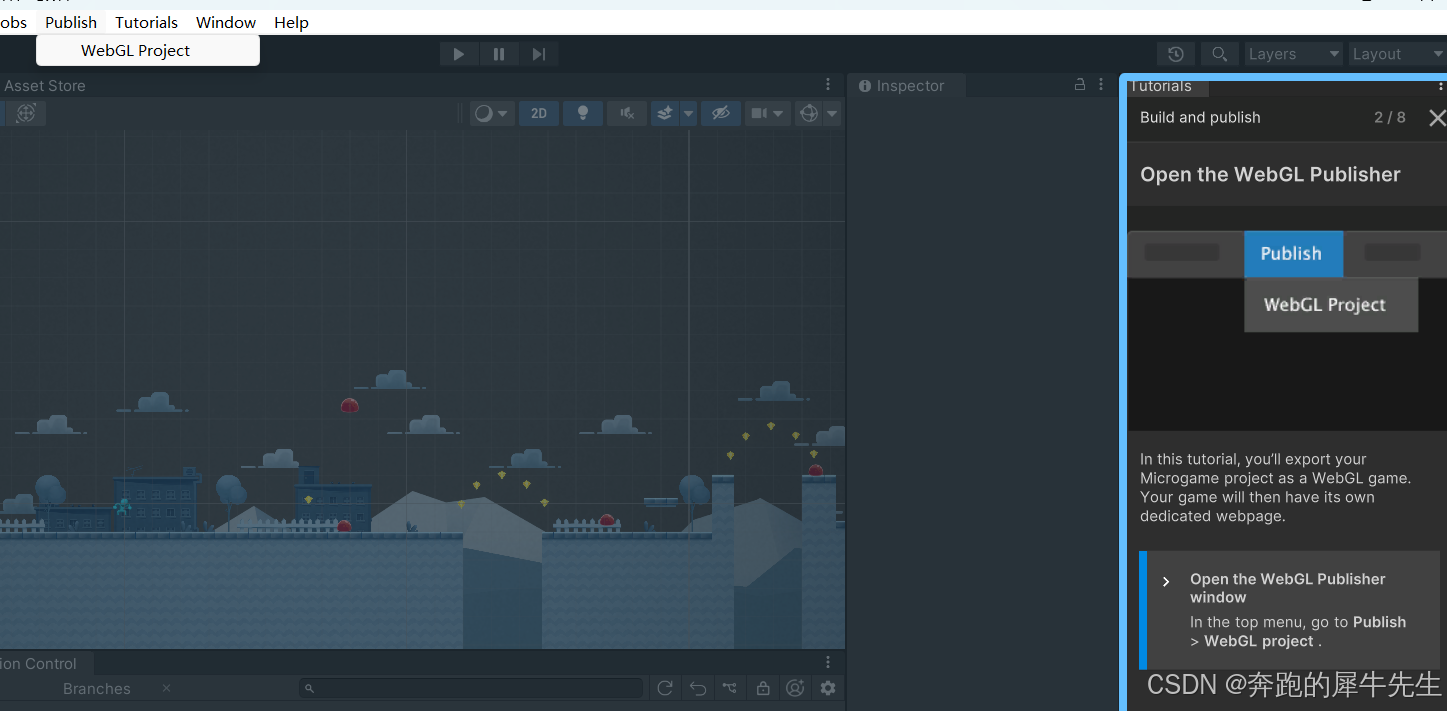Click the Inspector info icon
The width and height of the screenshot is (1447, 711).
click(x=865, y=86)
